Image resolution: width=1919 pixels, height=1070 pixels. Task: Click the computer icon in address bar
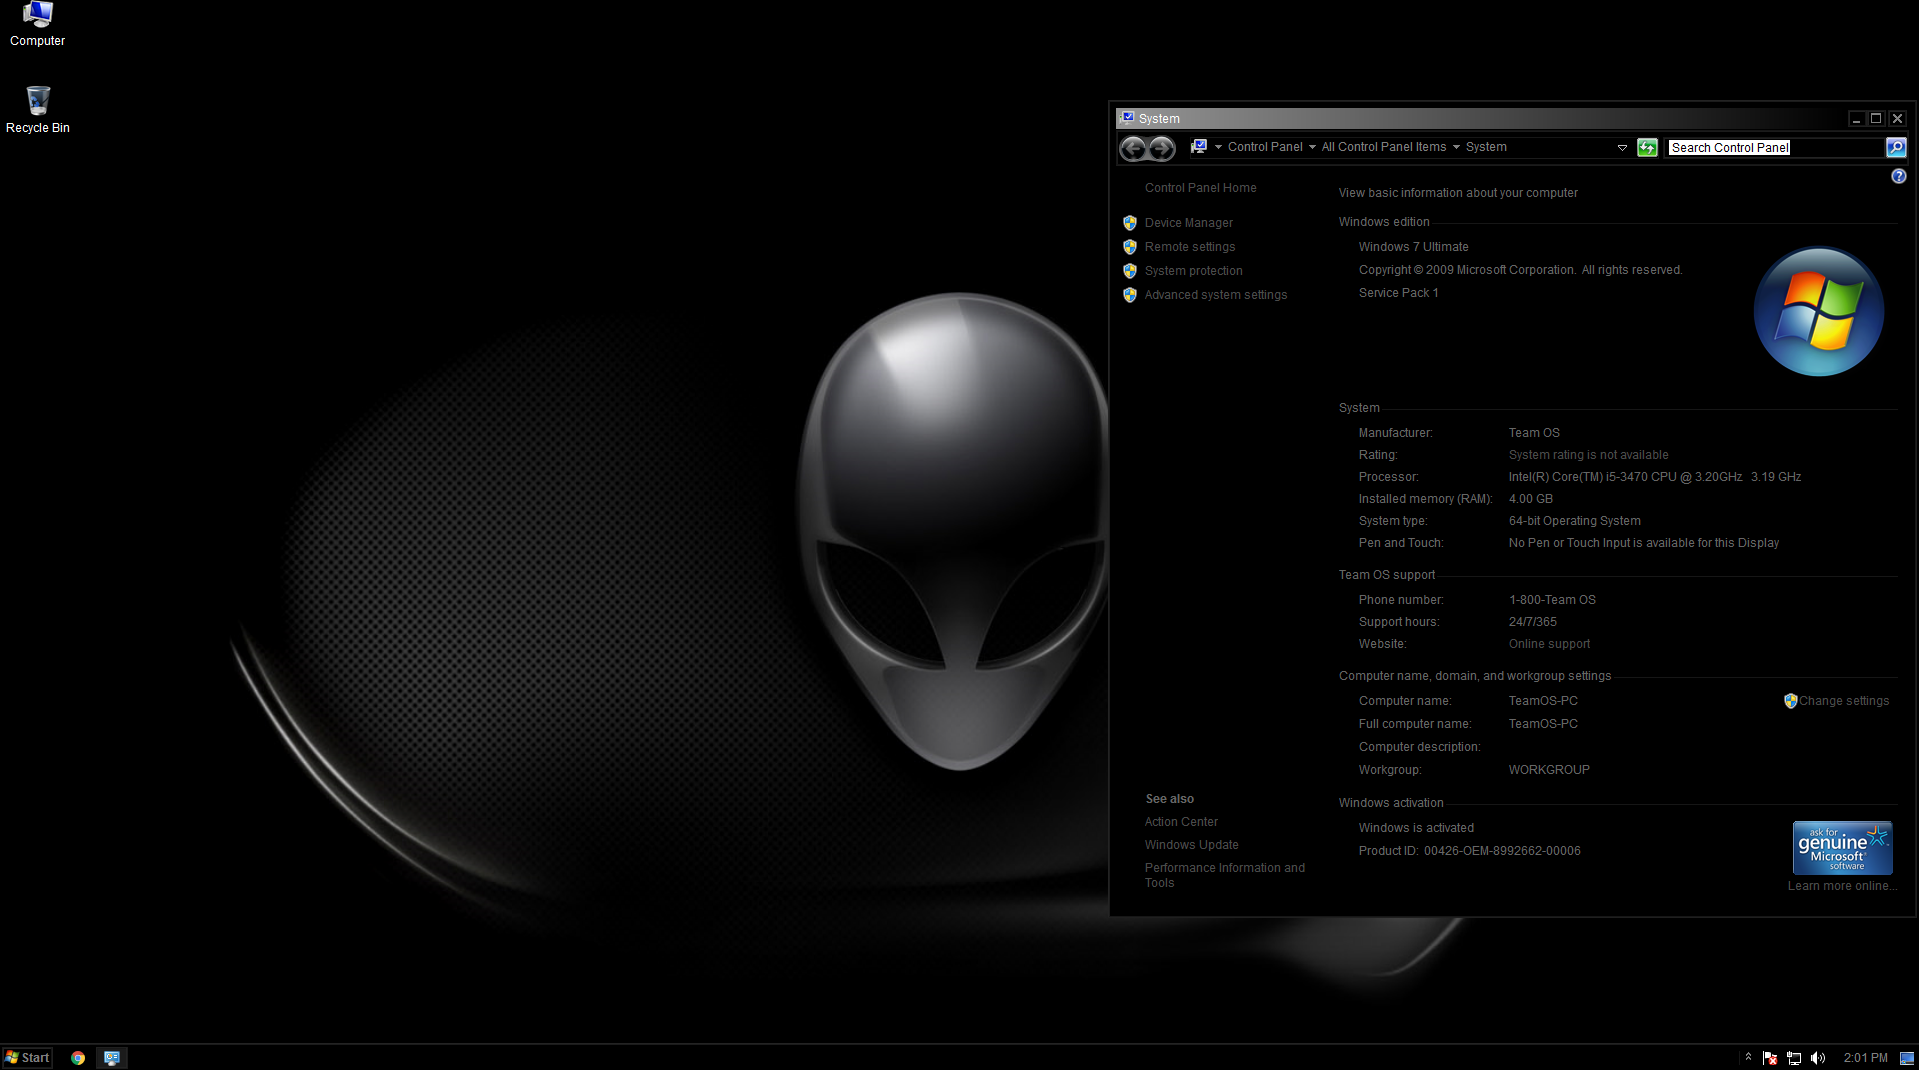1198,147
